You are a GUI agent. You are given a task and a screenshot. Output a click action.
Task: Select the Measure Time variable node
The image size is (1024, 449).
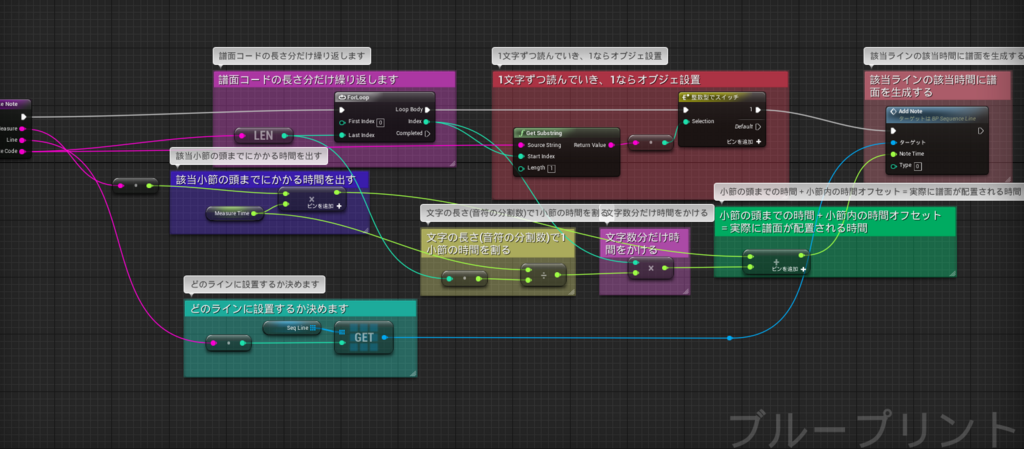(x=235, y=213)
